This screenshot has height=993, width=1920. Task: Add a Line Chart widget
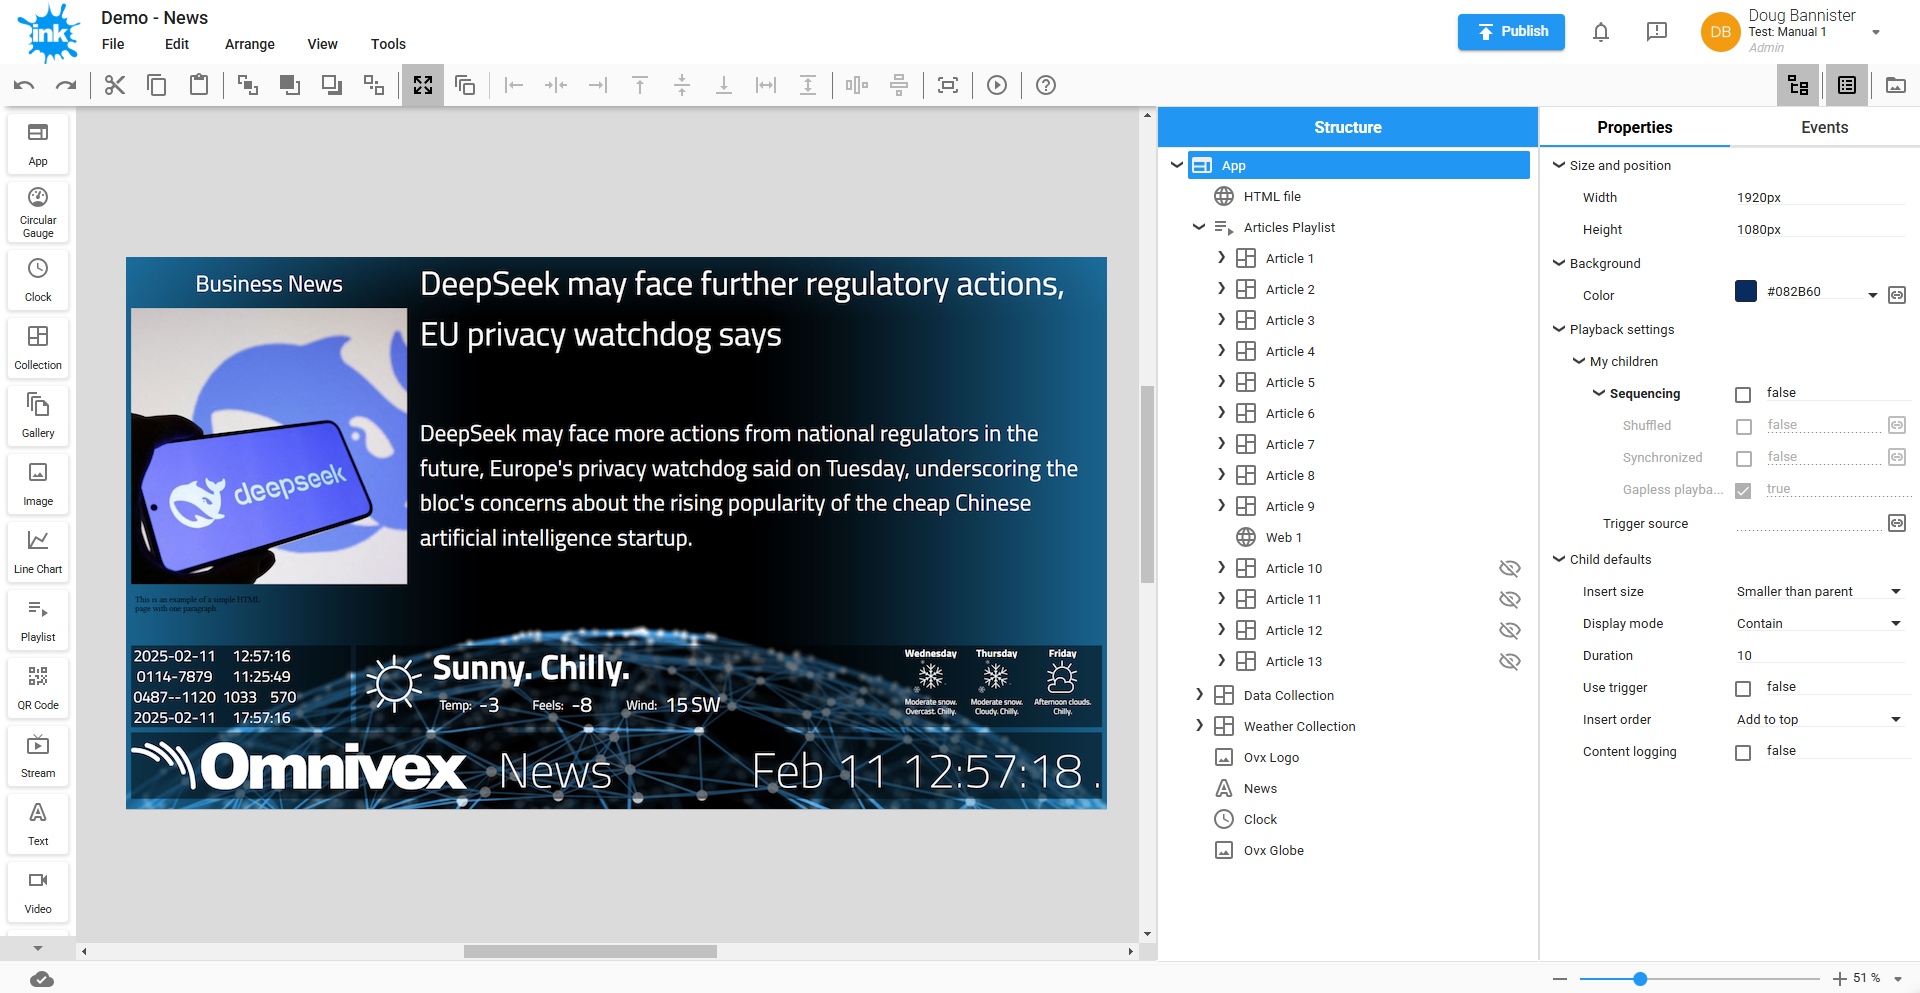[38, 552]
